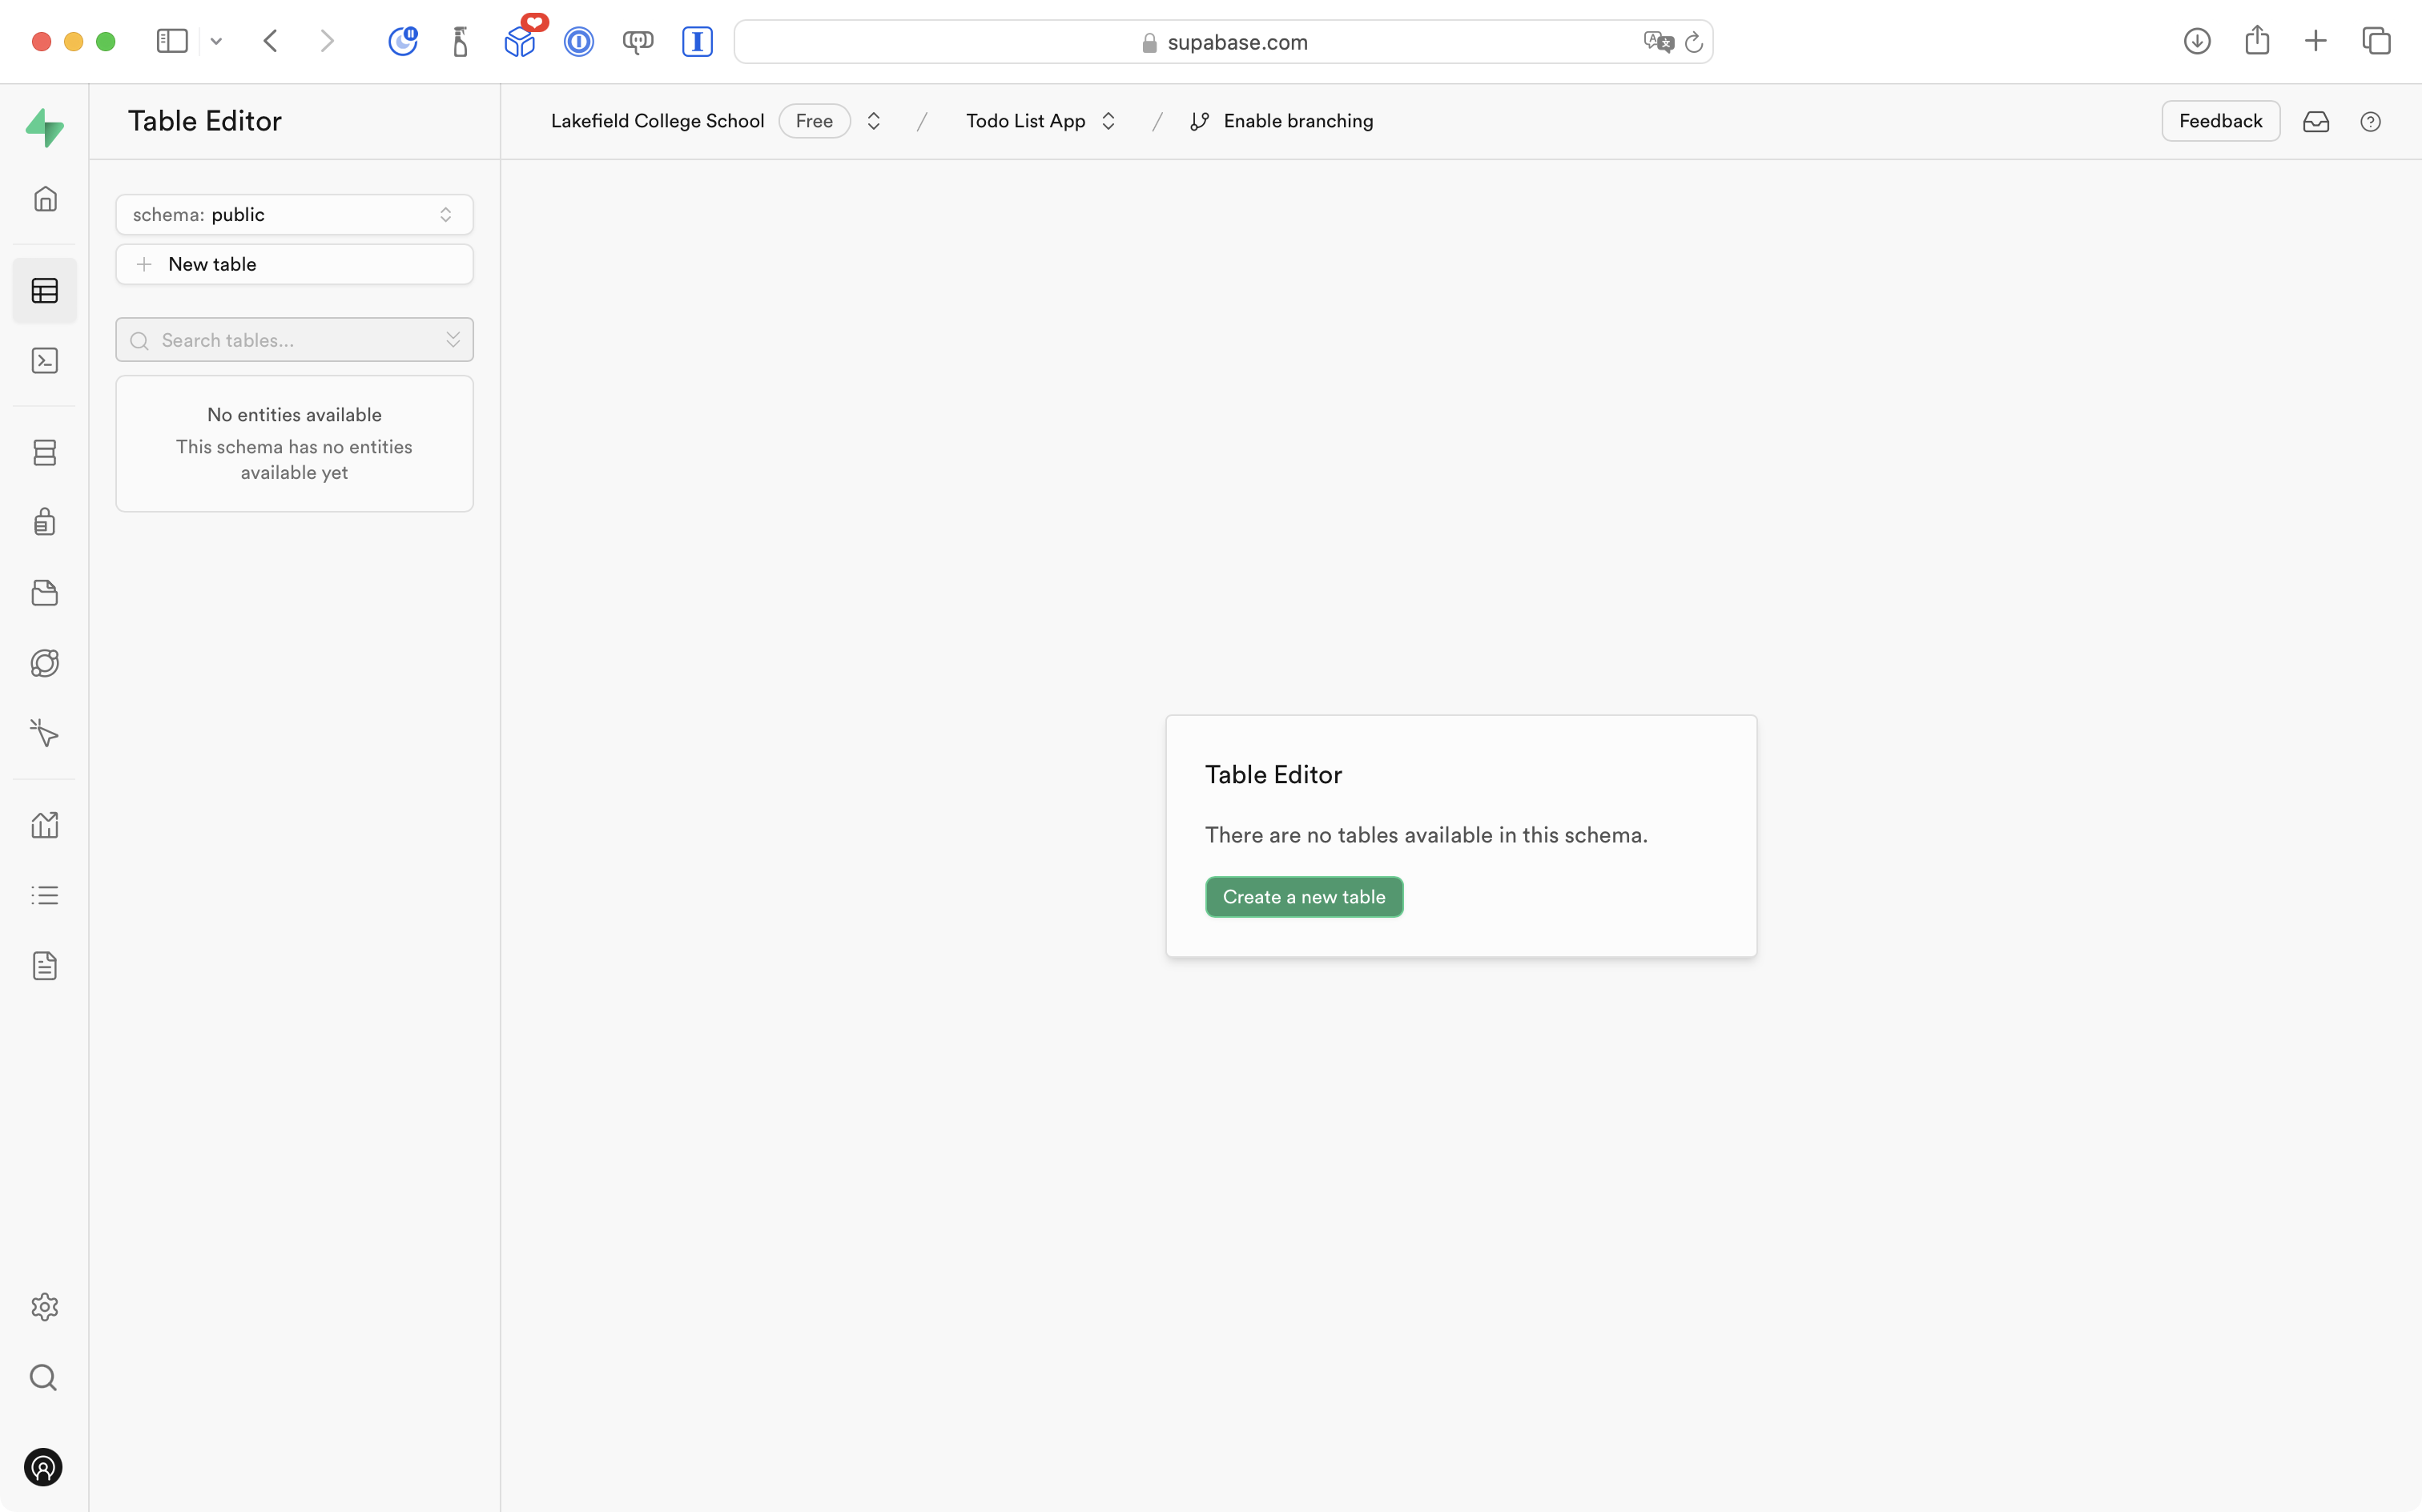Image resolution: width=2422 pixels, height=1512 pixels.
Task: Expand the schema public dropdown
Action: coord(294,215)
